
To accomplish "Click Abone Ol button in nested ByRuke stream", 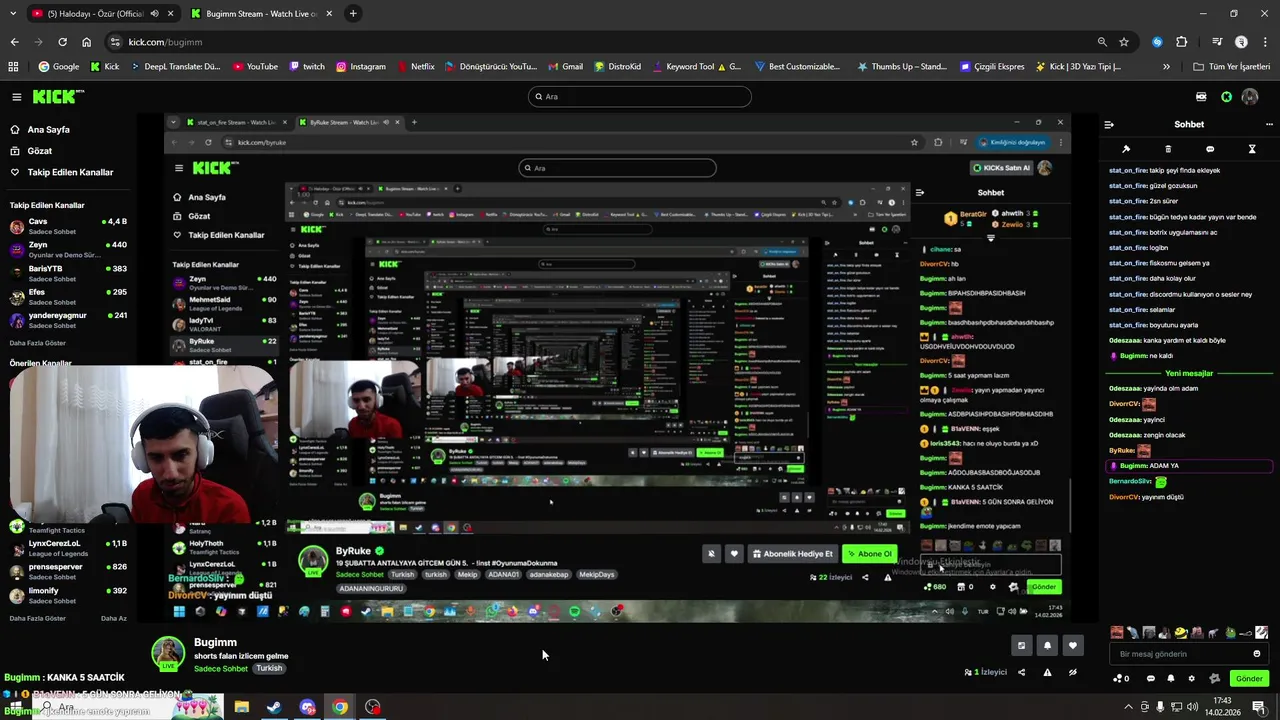I will 869,554.
